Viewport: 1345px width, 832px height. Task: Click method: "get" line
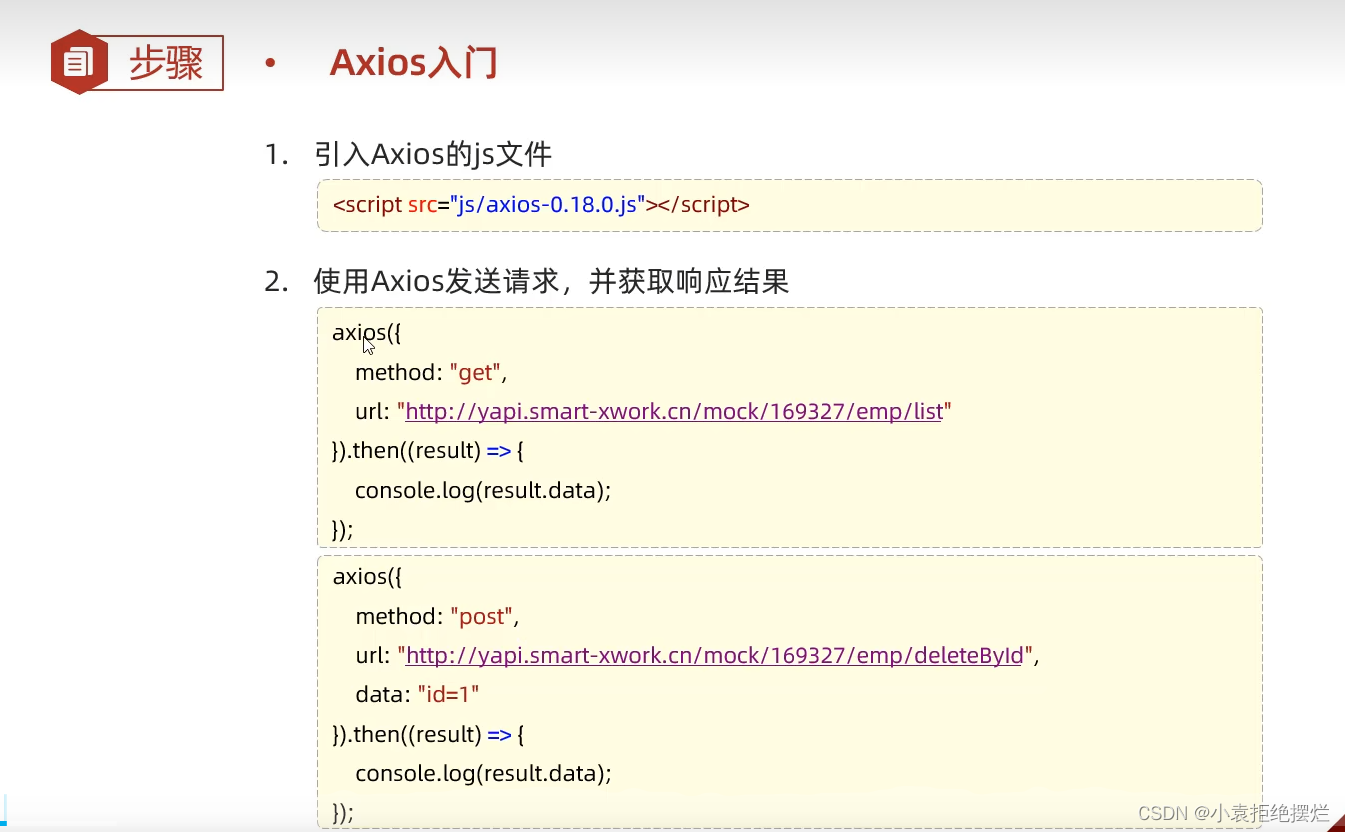tap(431, 373)
